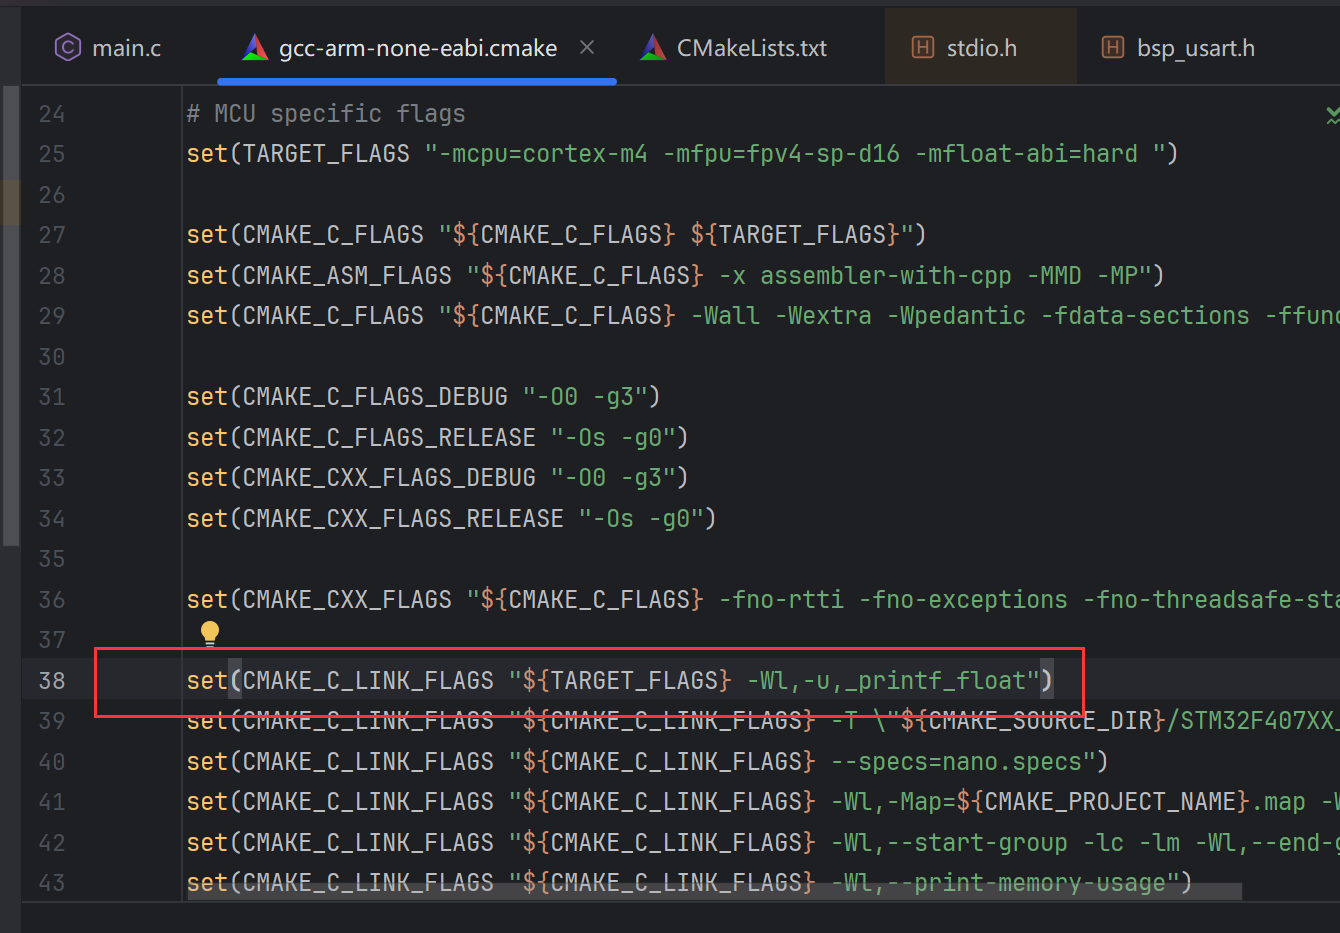
Task: Click line number 38 in the gutter
Action: click(x=52, y=681)
